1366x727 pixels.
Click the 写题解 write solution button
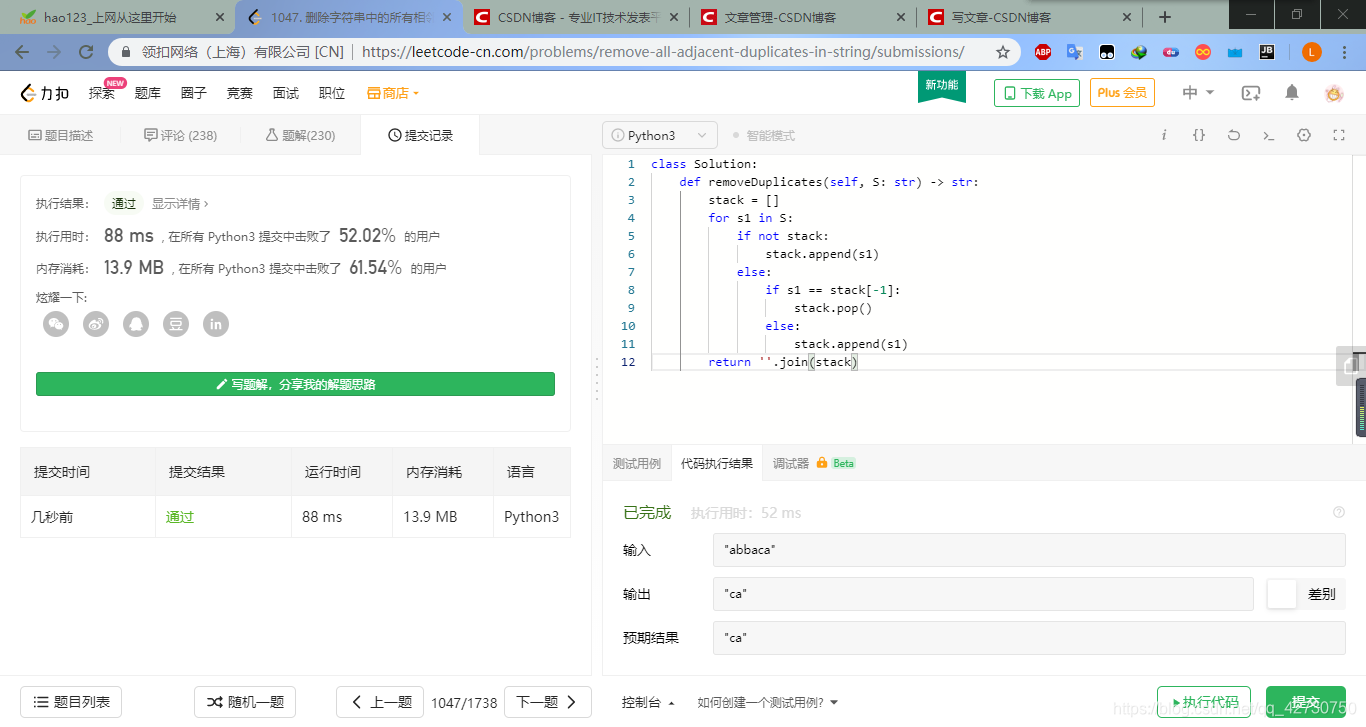point(295,384)
